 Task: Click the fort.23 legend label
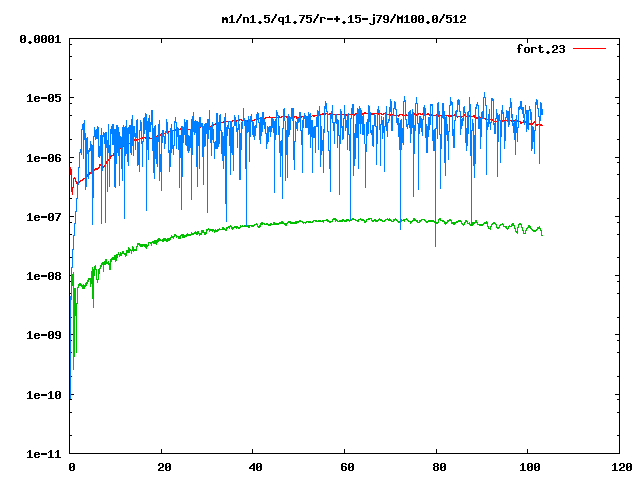541,49
